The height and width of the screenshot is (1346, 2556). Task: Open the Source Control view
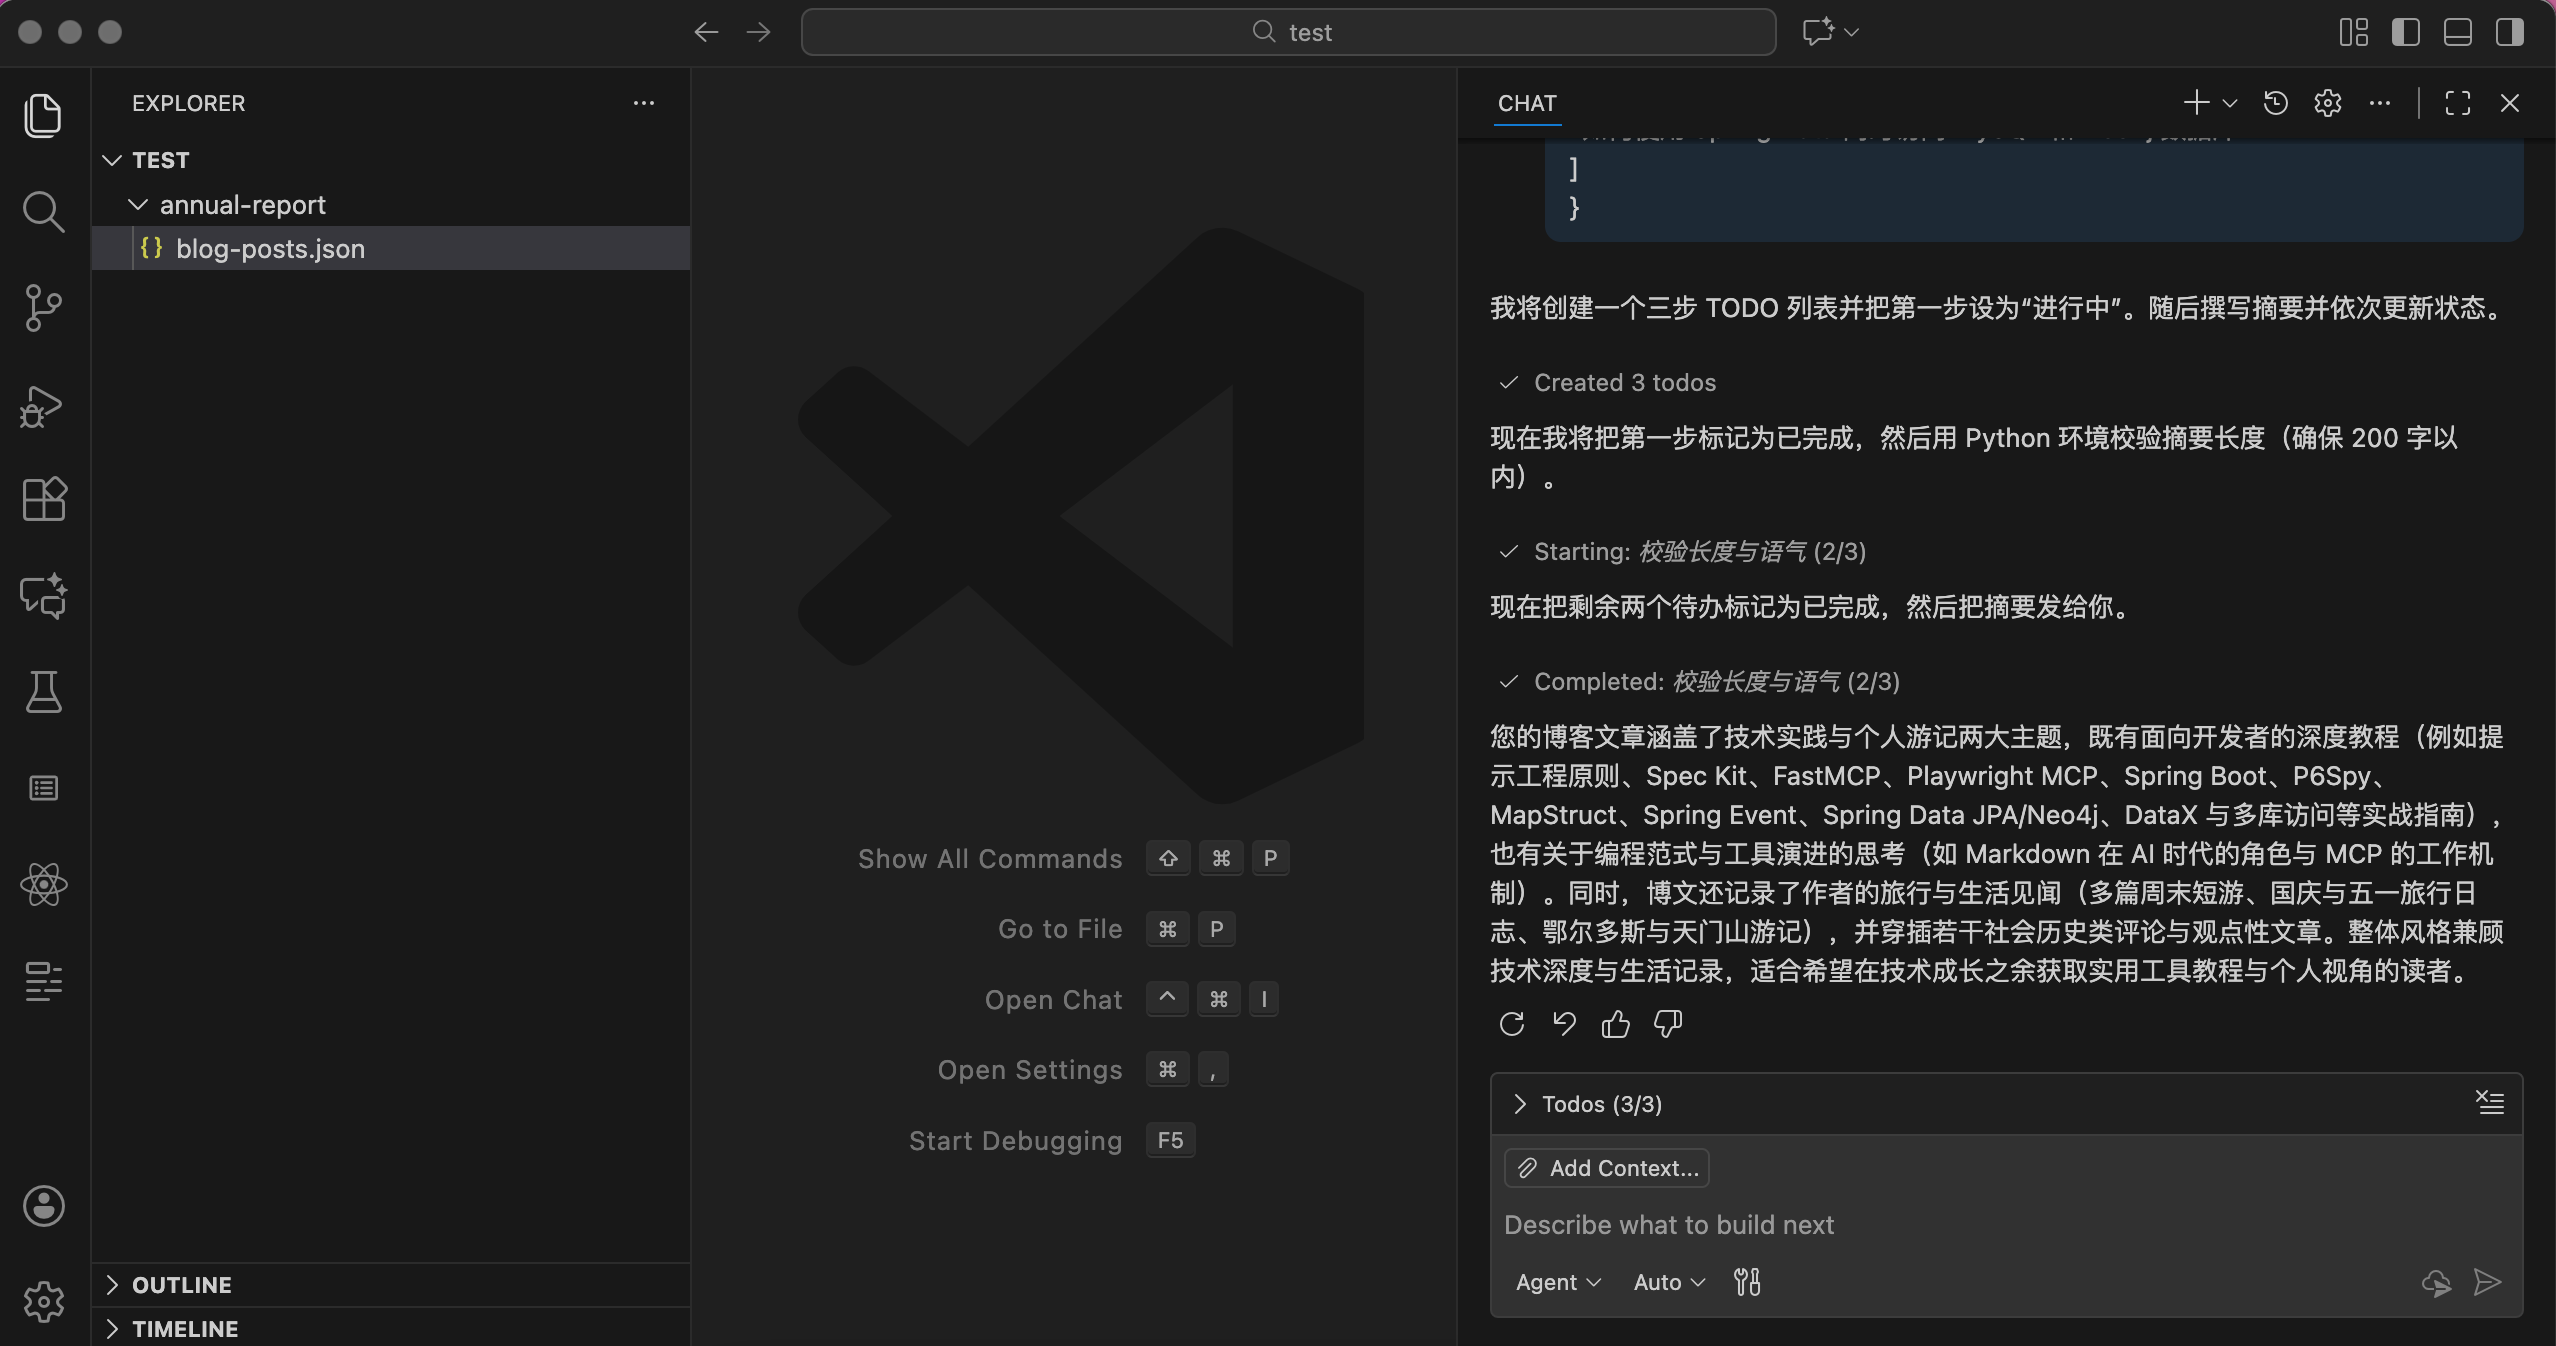(x=43, y=307)
